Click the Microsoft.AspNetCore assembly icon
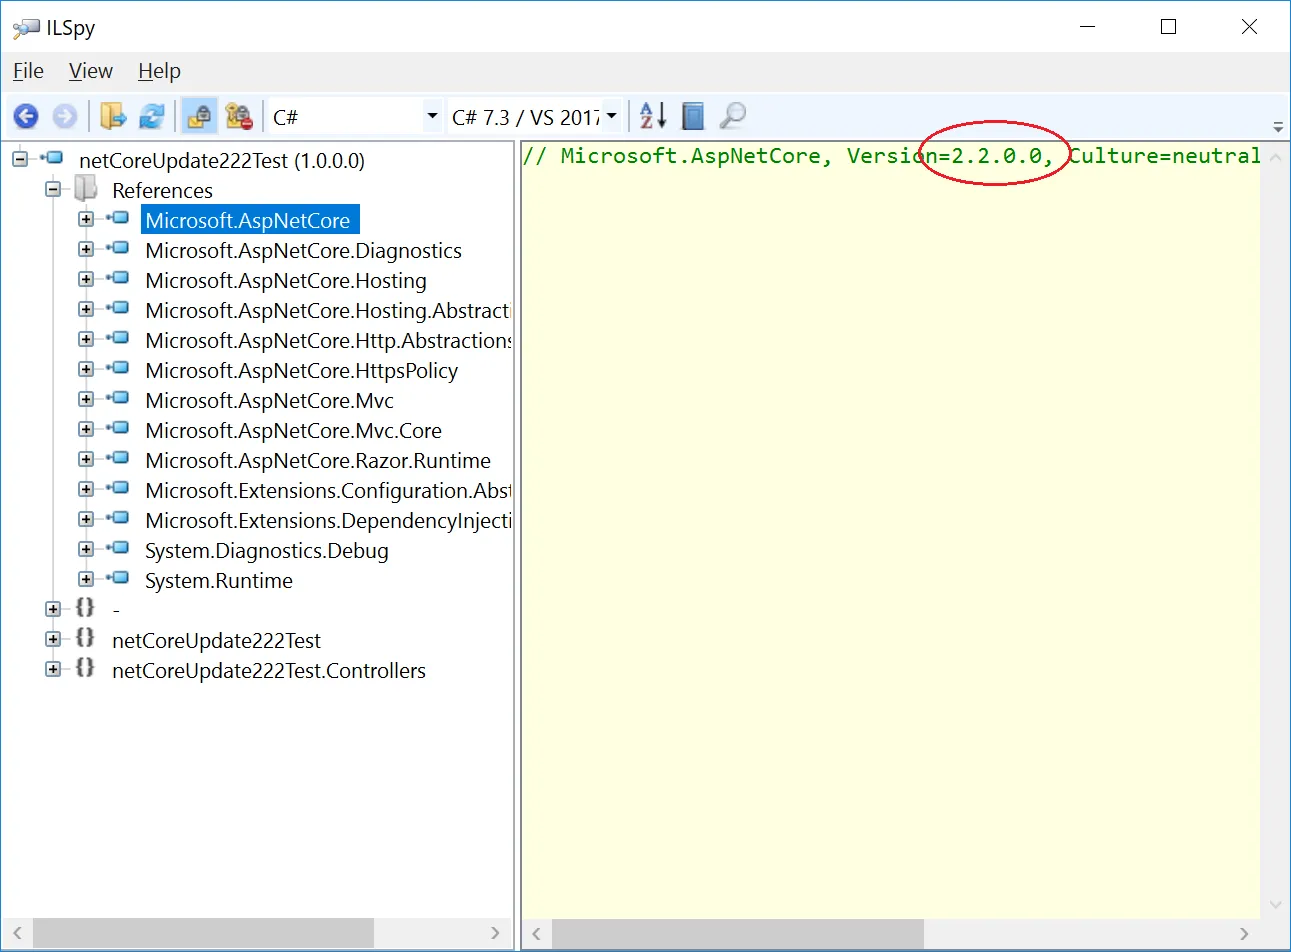1291x952 pixels. tap(118, 218)
